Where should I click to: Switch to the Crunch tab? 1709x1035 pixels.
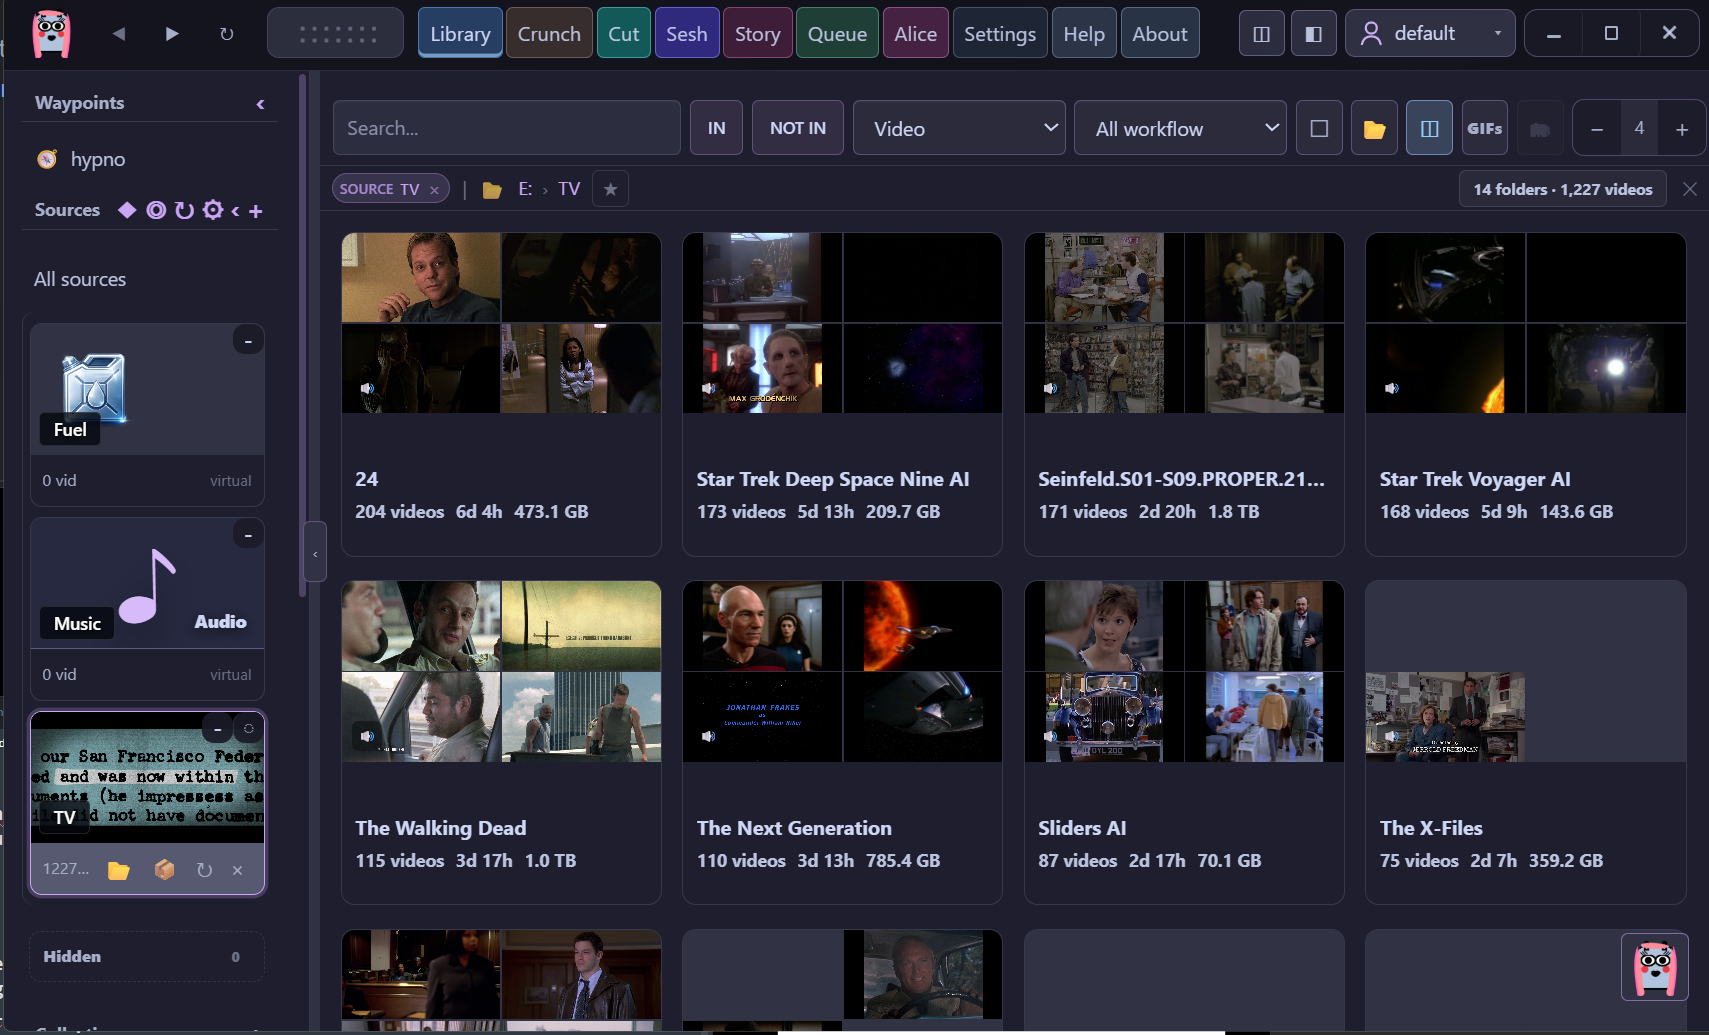pos(549,33)
